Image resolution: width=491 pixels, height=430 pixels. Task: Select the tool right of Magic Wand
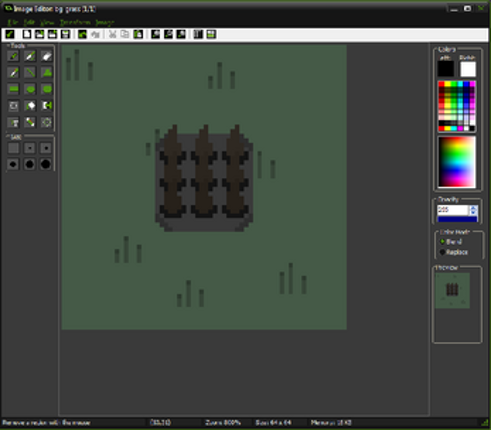47,106
